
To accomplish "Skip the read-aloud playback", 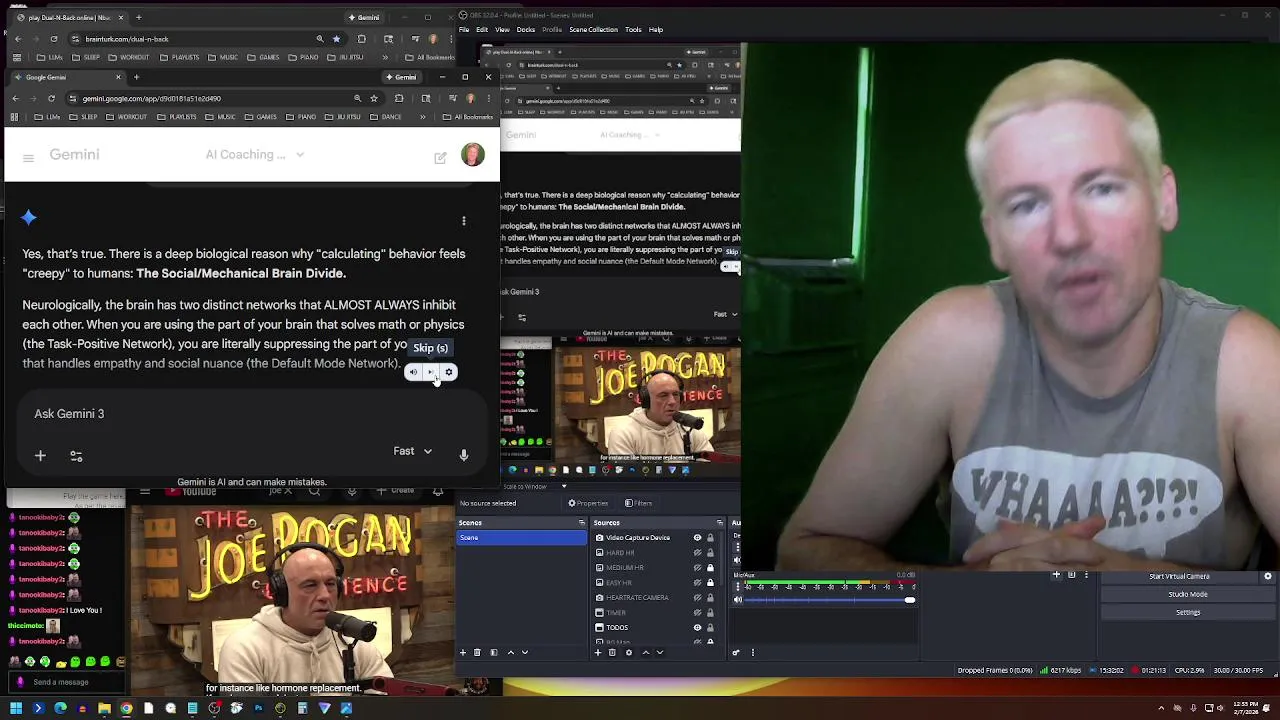I will tap(431, 372).
